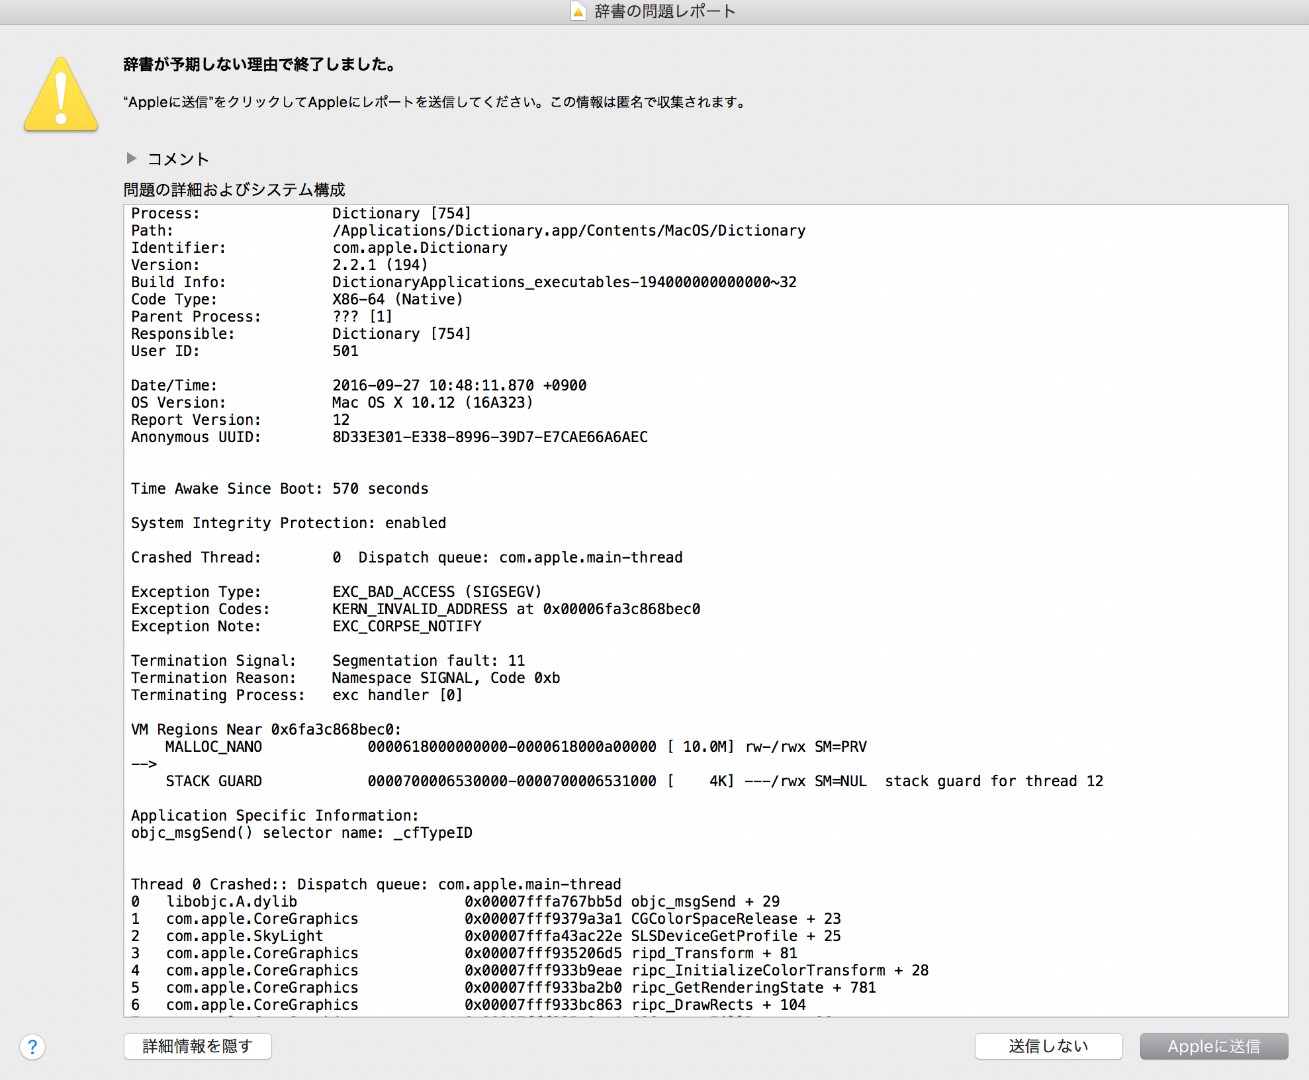The width and height of the screenshot is (1309, 1080).
Task: Click 'libobjc.A.dylib' in the stack trace
Action: coord(232,901)
